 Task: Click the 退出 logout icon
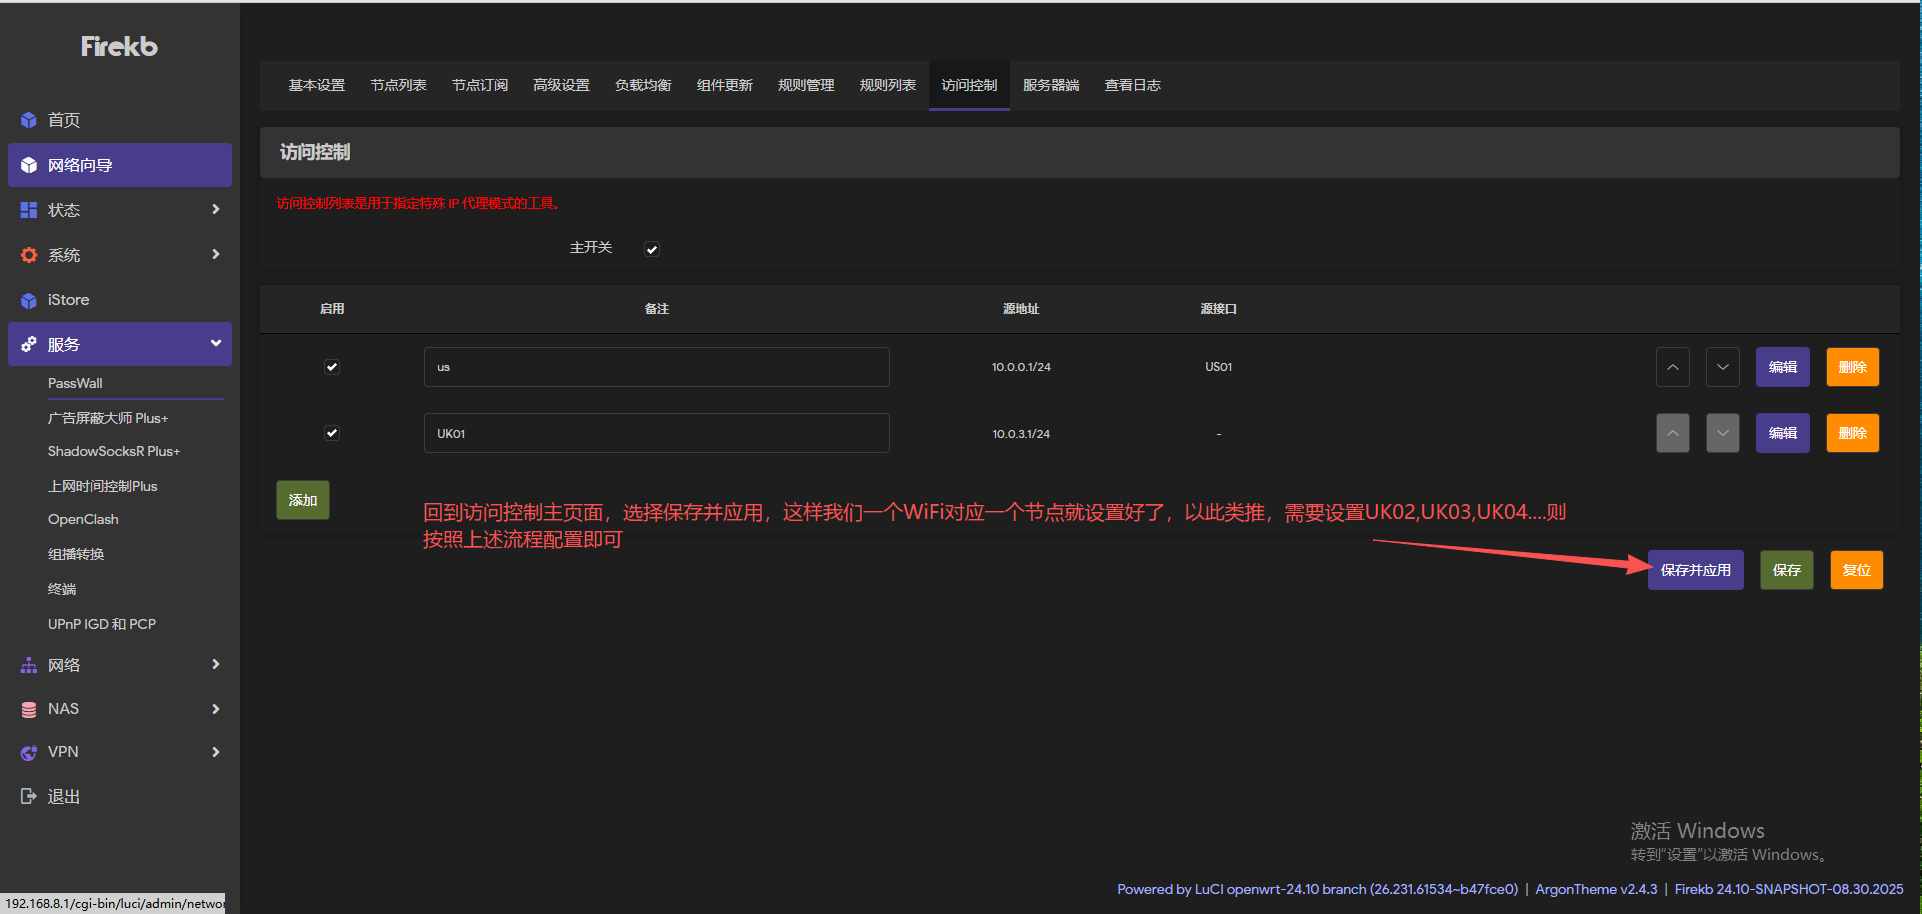(x=29, y=796)
